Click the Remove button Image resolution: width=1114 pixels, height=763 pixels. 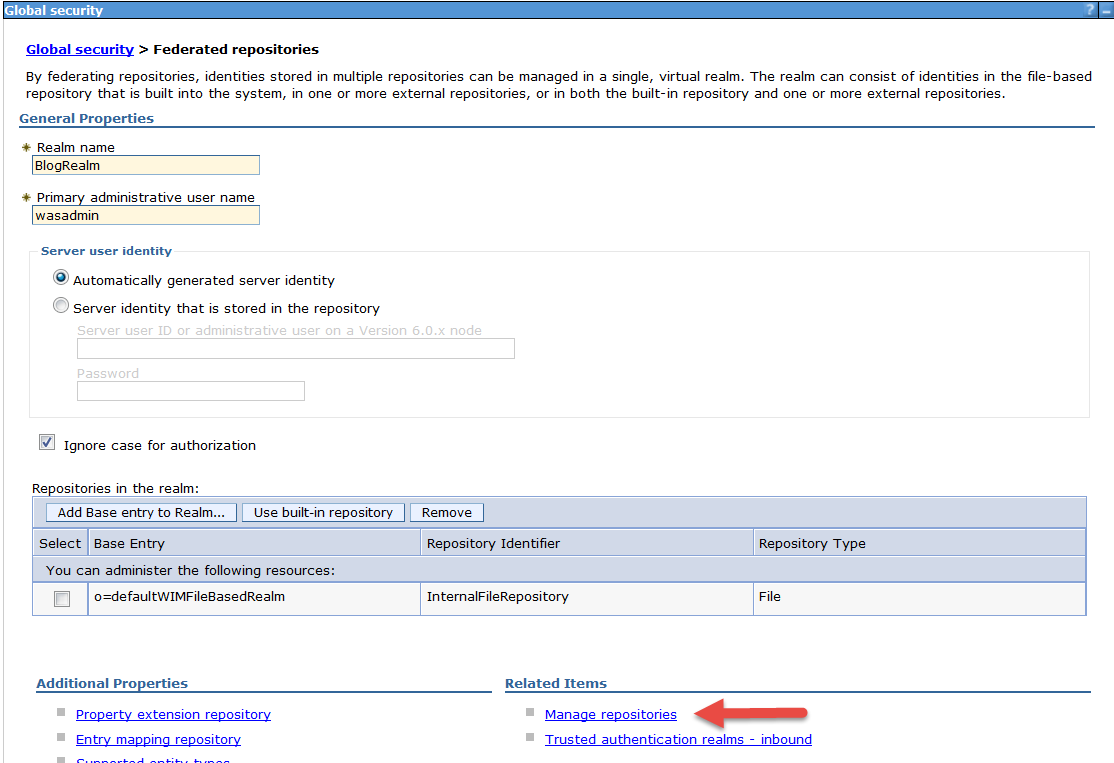coord(446,512)
